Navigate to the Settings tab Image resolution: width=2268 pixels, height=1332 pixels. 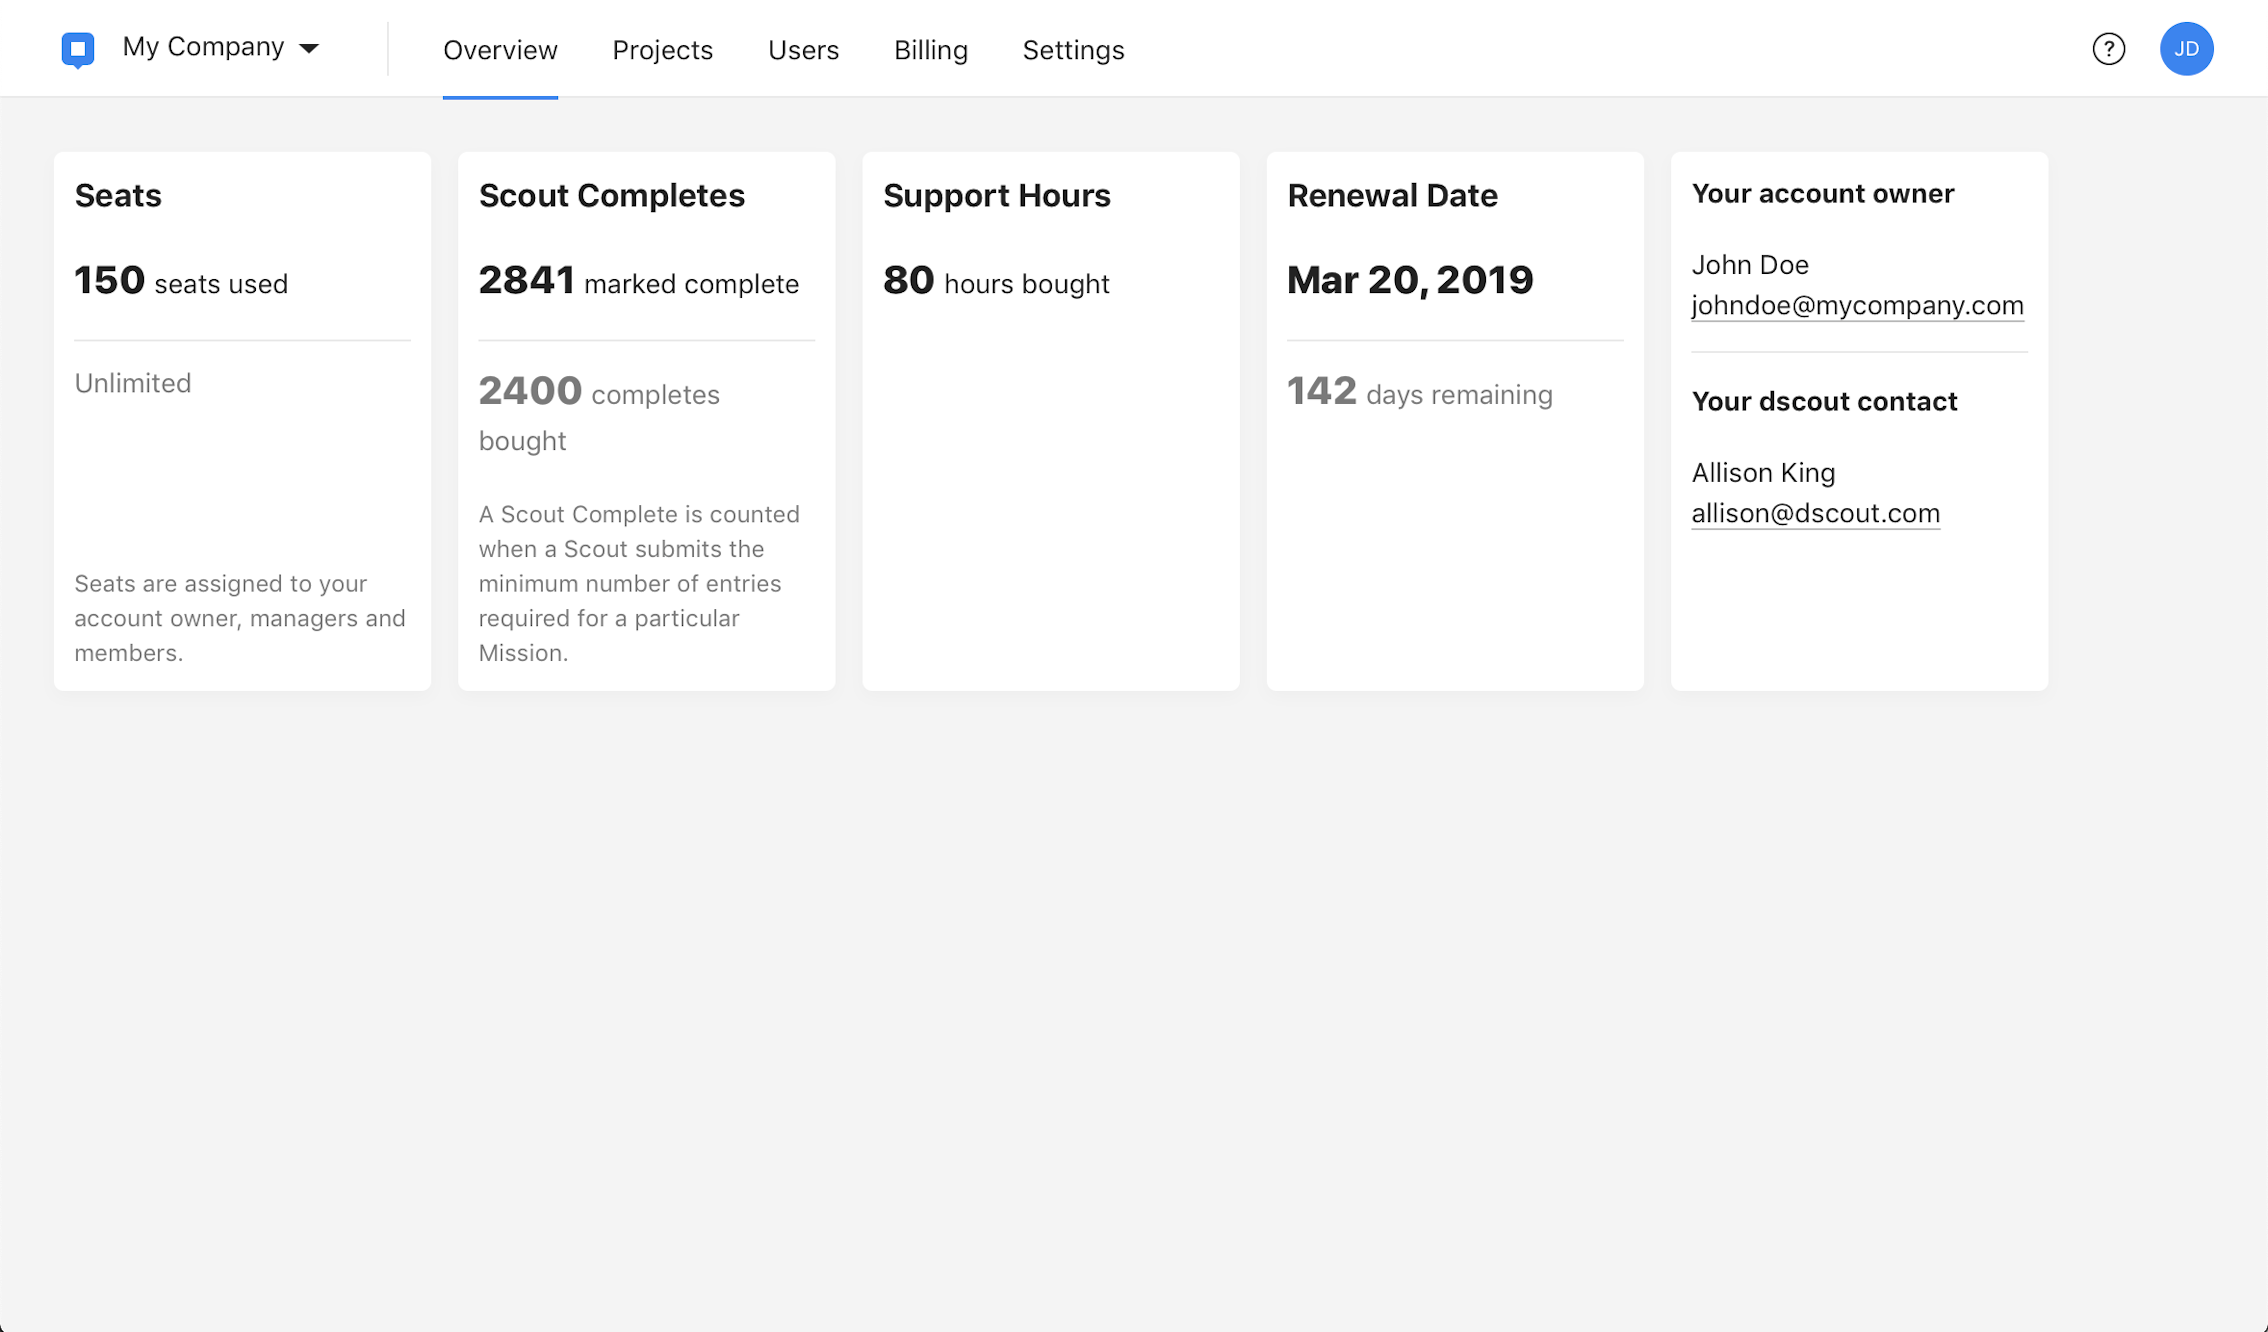click(x=1073, y=50)
